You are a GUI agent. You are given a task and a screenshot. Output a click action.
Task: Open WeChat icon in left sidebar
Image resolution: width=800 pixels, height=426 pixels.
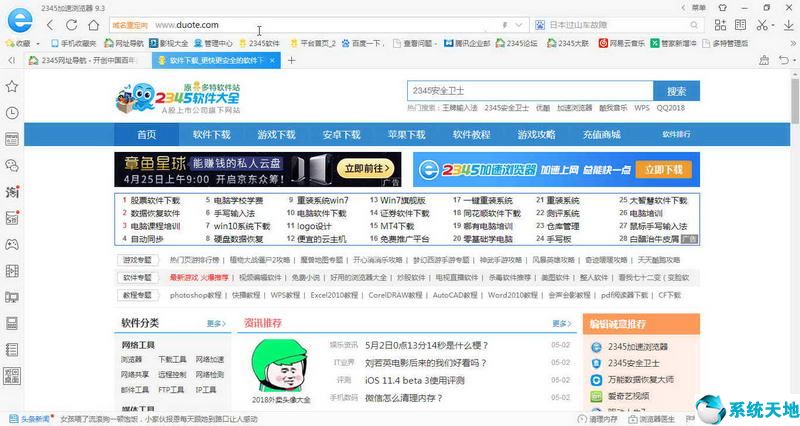coord(12,165)
